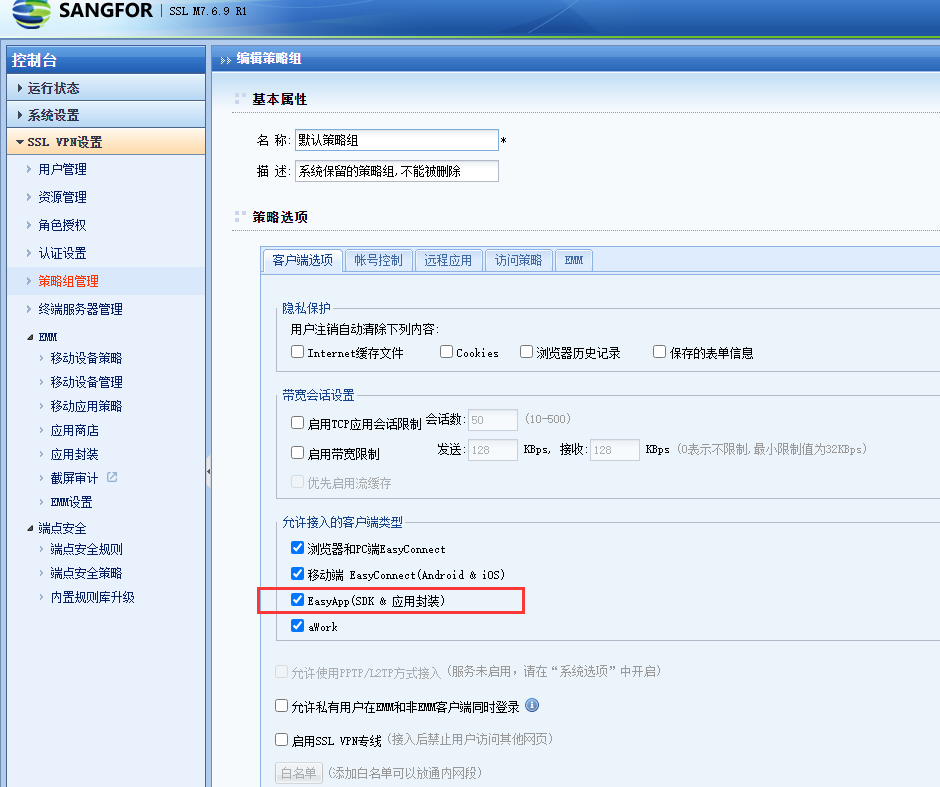Click the 带宽会话设置 group label

click(x=318, y=396)
